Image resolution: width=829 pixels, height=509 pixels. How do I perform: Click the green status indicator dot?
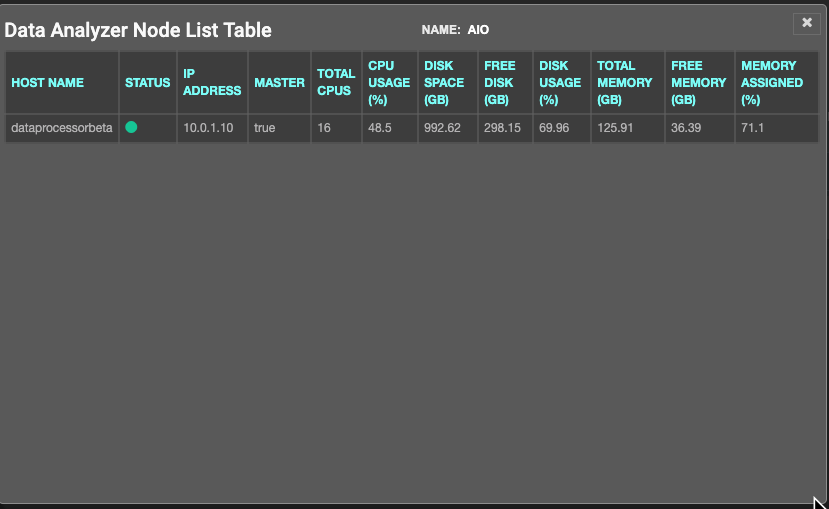pyautogui.click(x=131, y=127)
